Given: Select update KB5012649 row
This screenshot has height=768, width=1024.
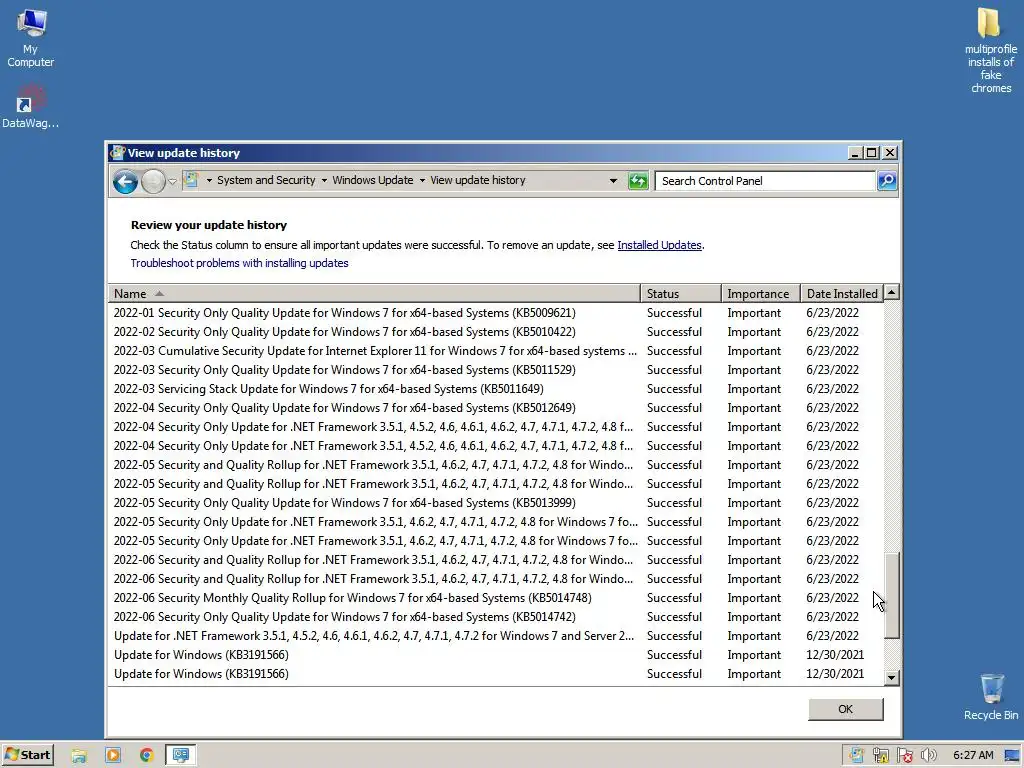Looking at the screenshot, I should pos(496,408).
